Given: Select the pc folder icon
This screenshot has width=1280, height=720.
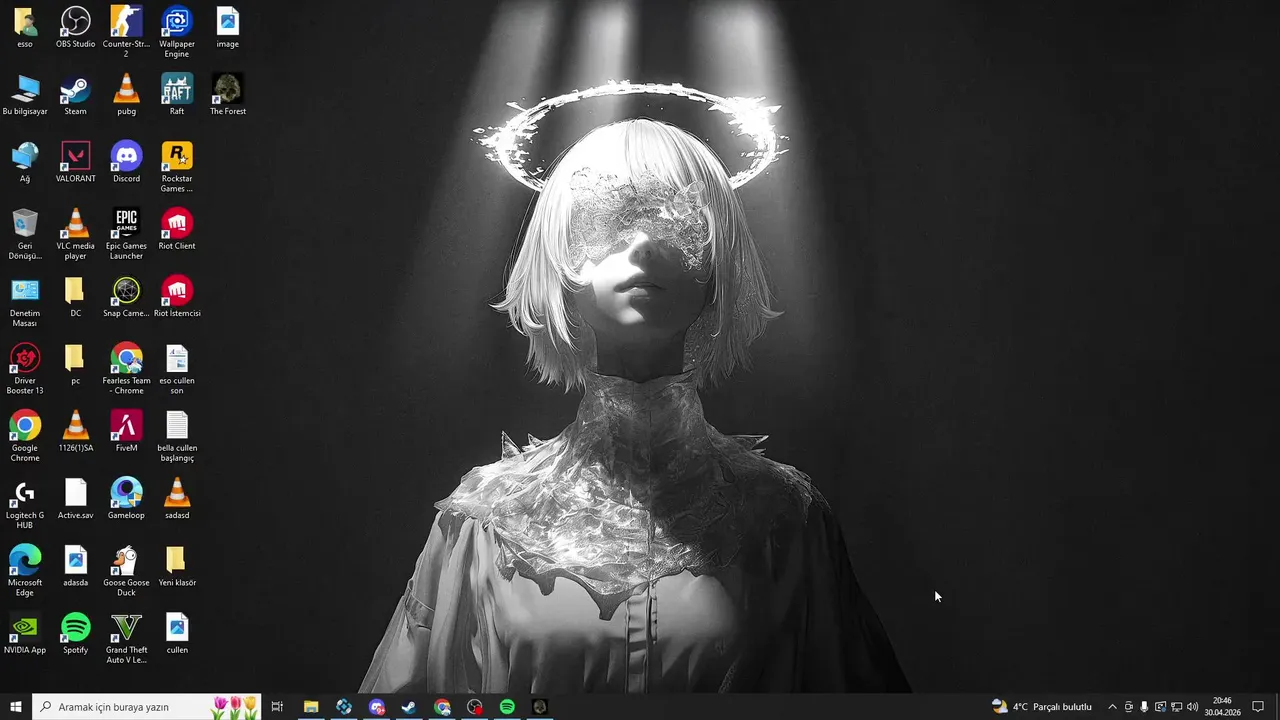Looking at the screenshot, I should (76, 363).
